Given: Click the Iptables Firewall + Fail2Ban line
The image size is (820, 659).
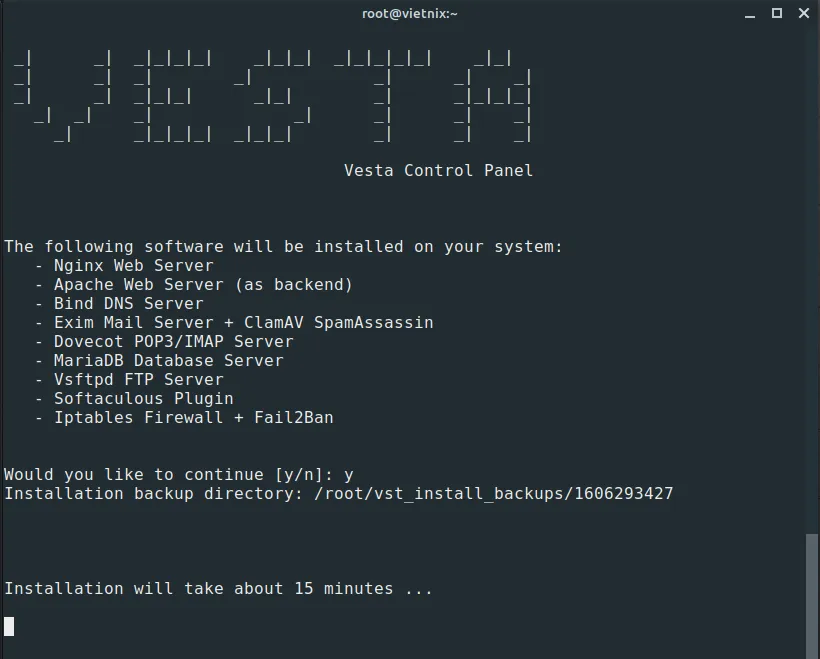Looking at the screenshot, I should pos(184,418).
